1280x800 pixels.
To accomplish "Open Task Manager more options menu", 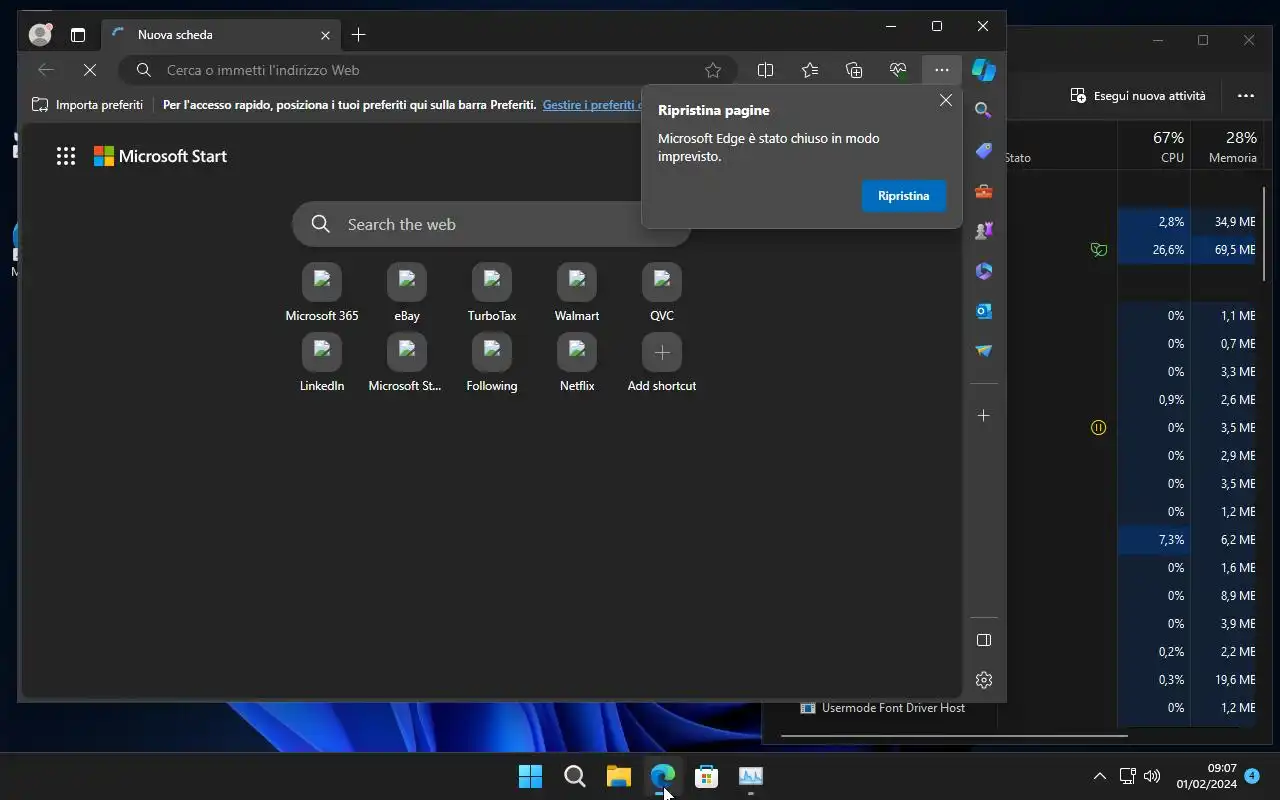I will pyautogui.click(x=1245, y=96).
